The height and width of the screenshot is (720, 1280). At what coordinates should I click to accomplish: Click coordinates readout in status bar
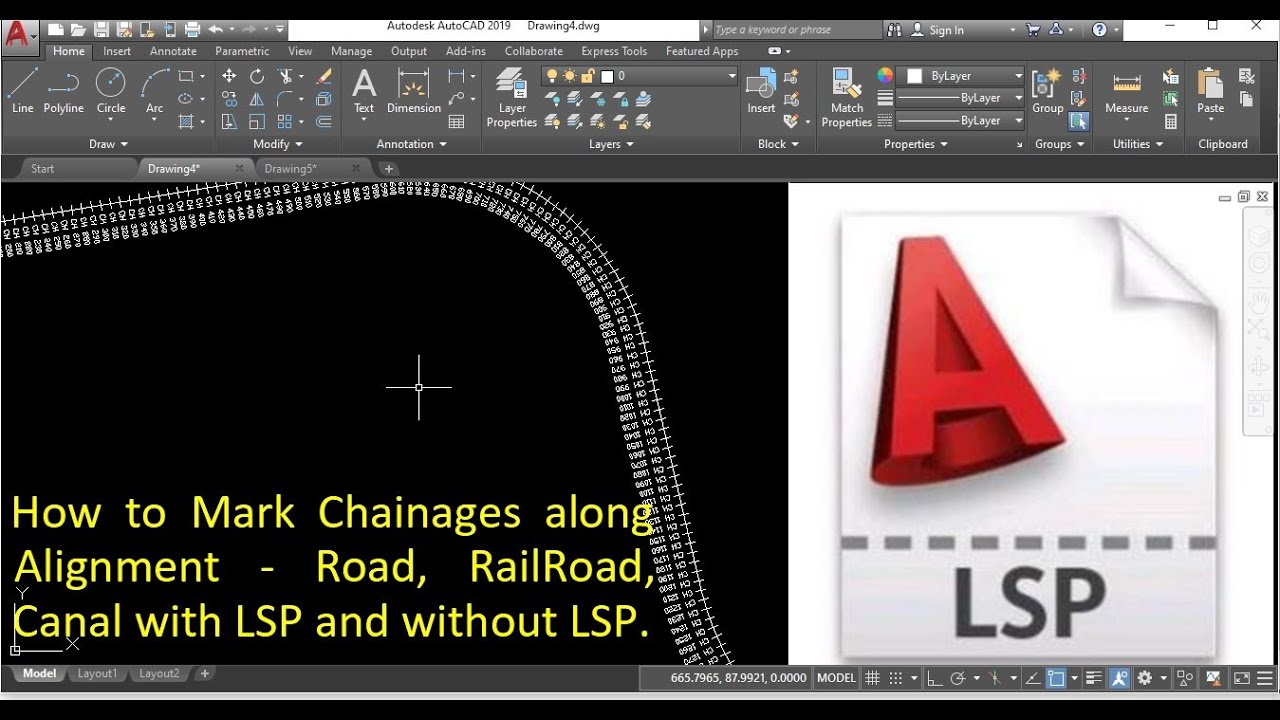click(x=739, y=678)
